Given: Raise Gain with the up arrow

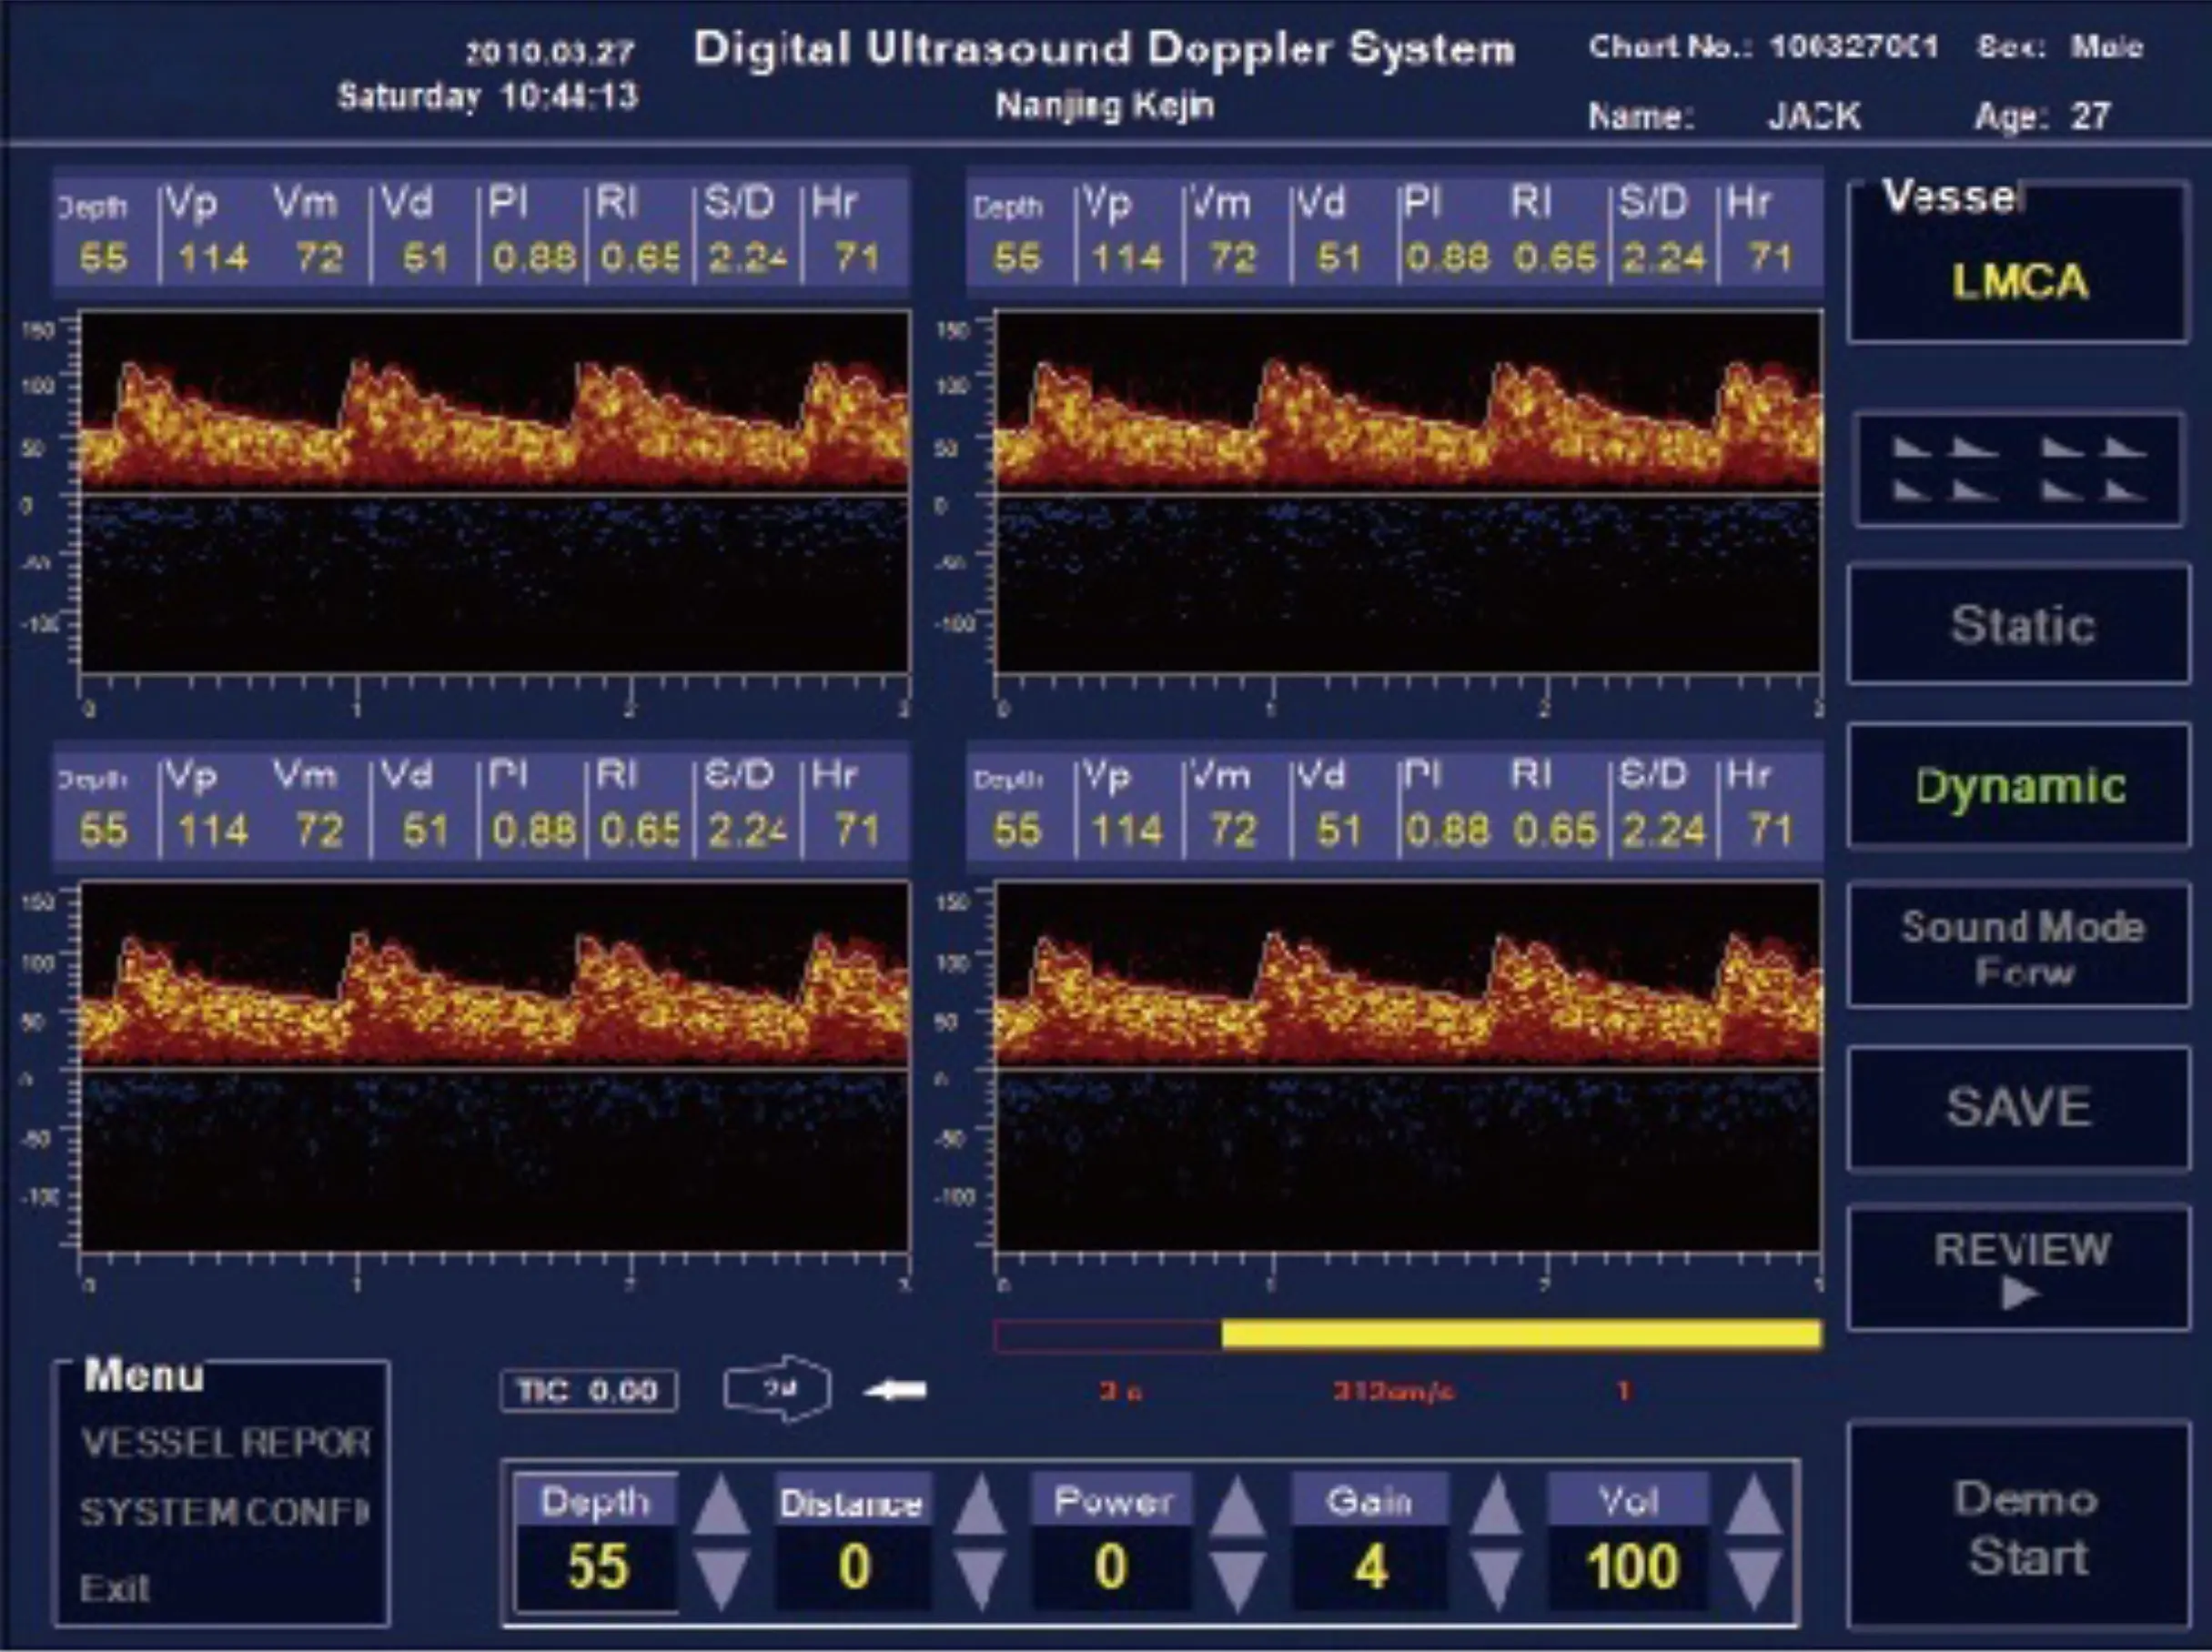Looking at the screenshot, I should click(x=1495, y=1508).
